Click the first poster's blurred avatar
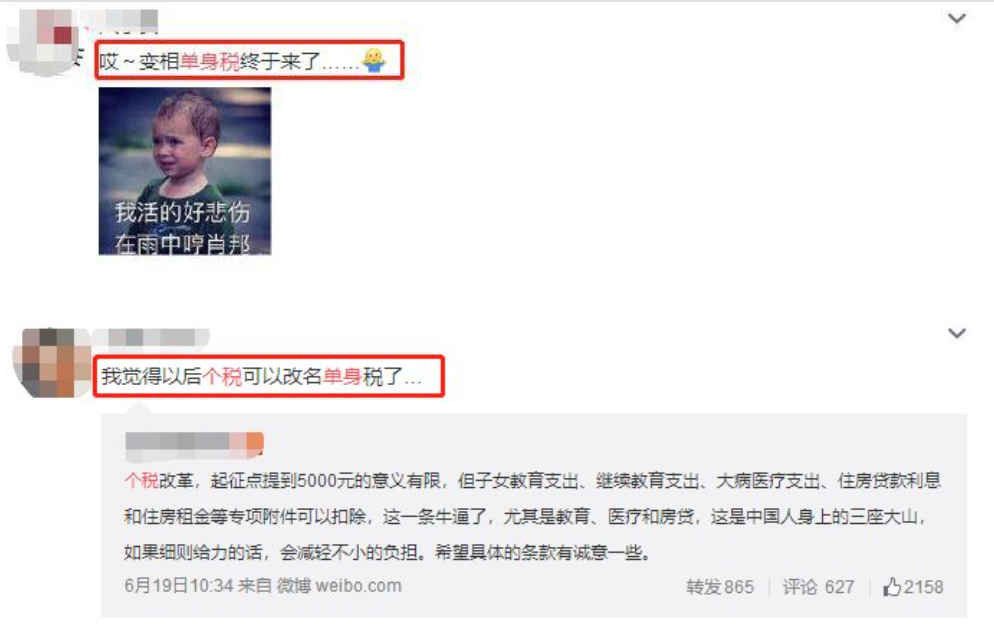994x624 pixels. (x=43, y=40)
